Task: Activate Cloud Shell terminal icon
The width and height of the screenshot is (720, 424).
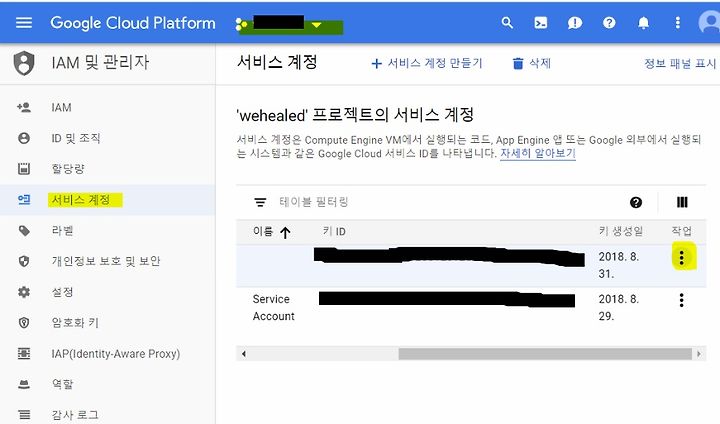Action: tap(541, 23)
